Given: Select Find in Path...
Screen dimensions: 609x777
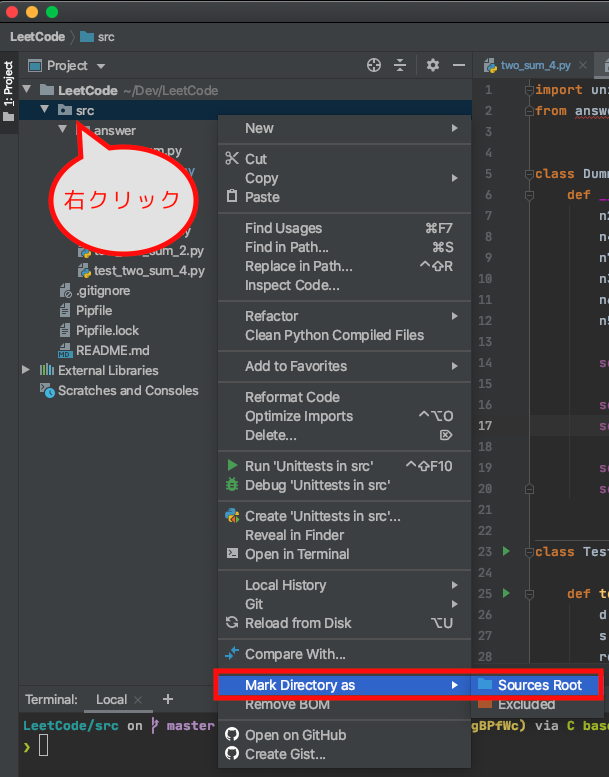Looking at the screenshot, I should point(344,247).
